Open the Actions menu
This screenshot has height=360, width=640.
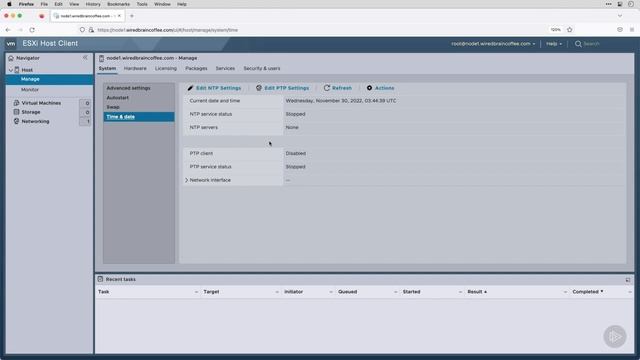pos(380,88)
